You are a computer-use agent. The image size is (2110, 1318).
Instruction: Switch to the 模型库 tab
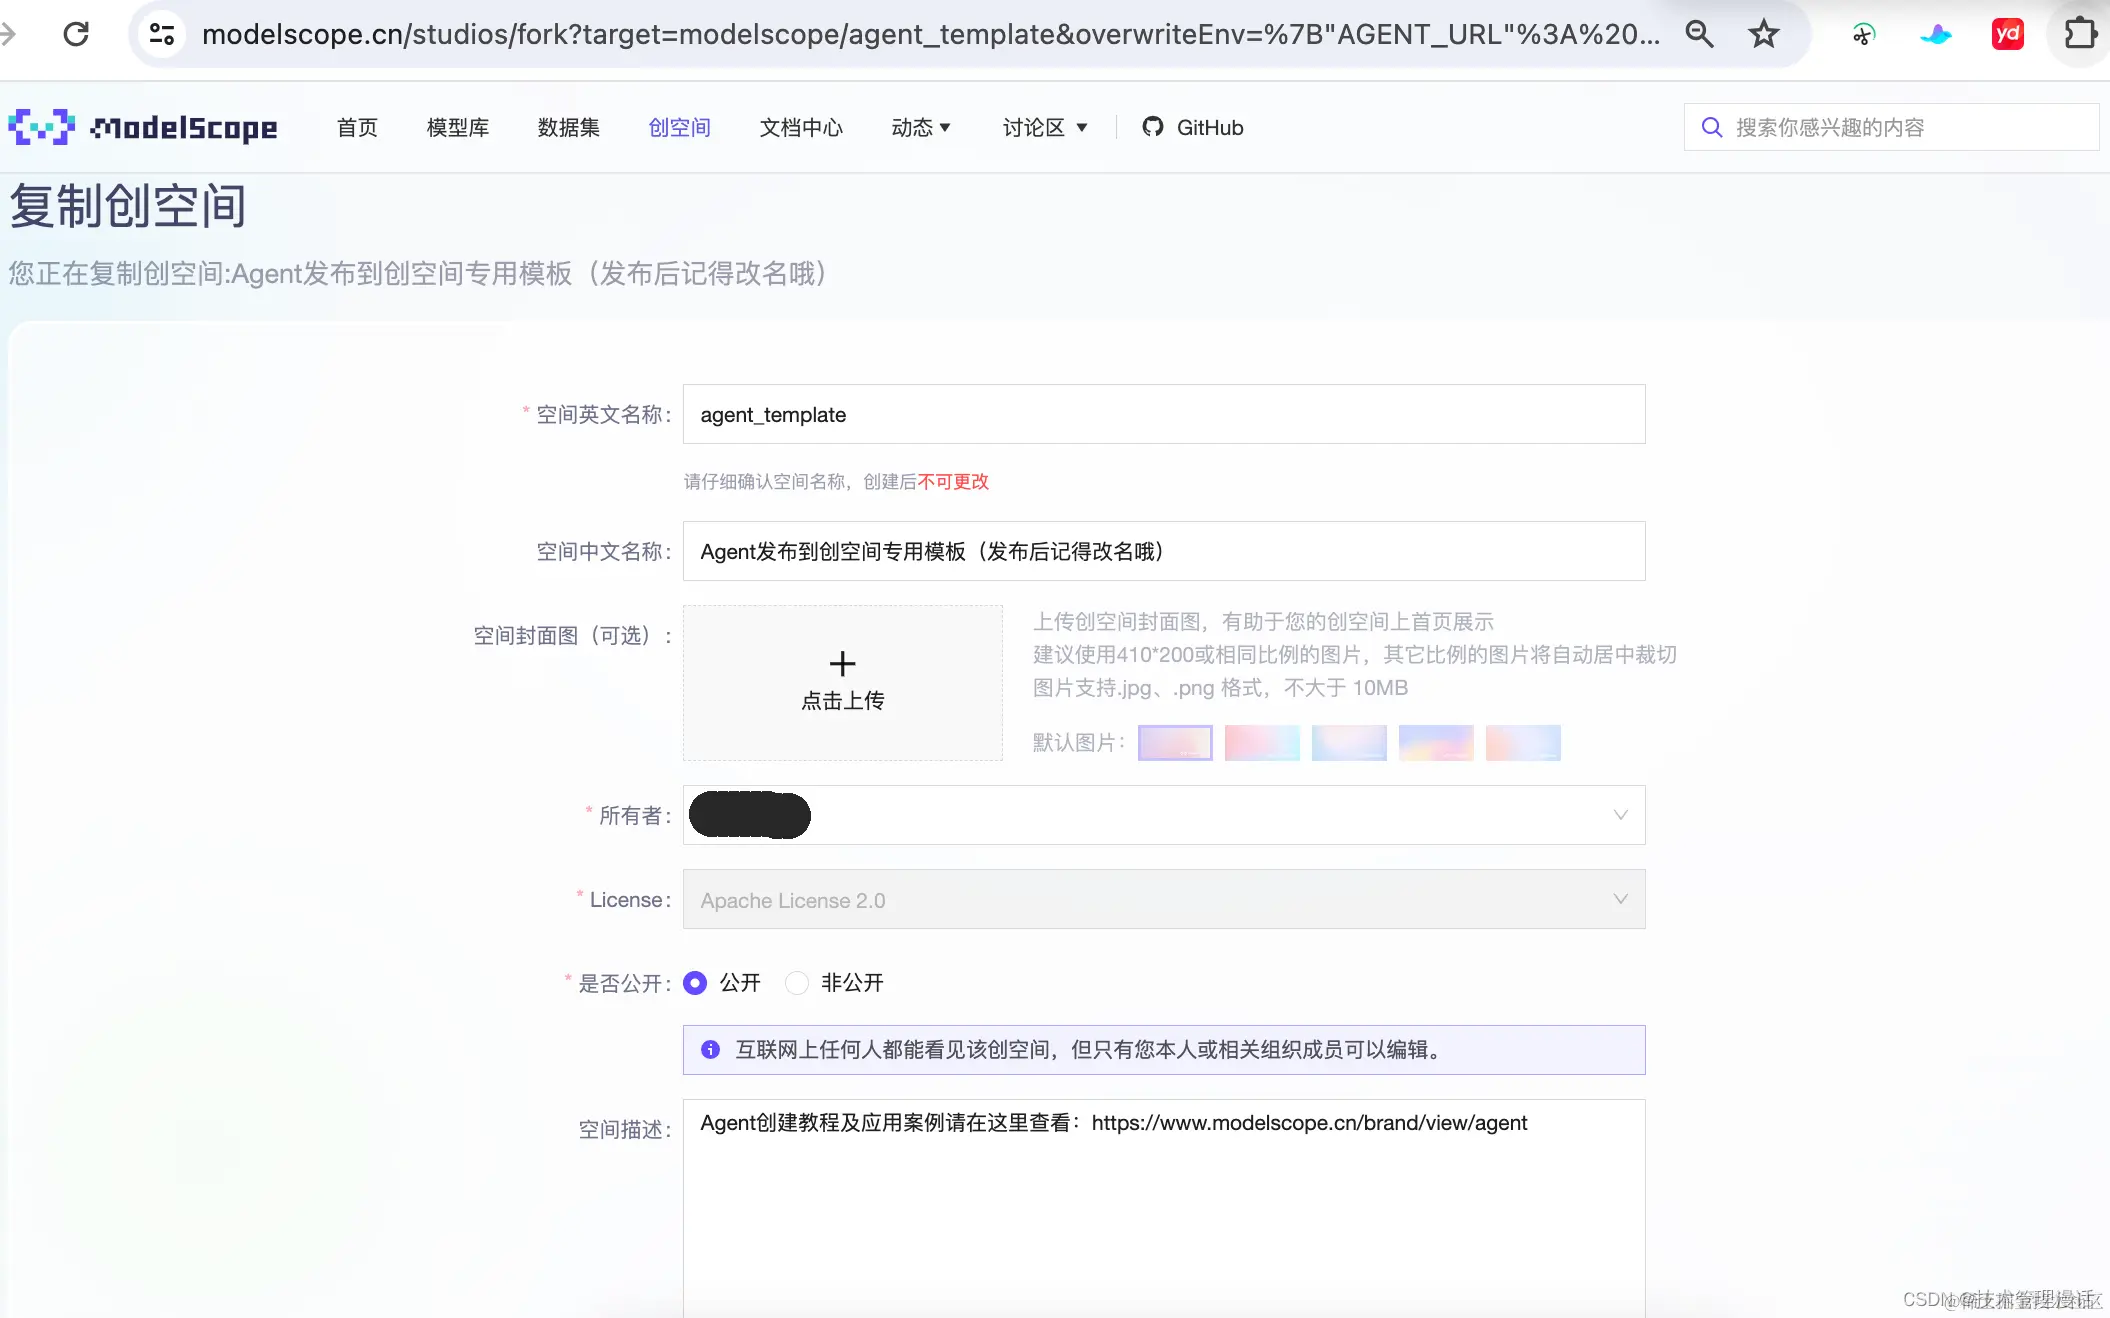point(457,127)
